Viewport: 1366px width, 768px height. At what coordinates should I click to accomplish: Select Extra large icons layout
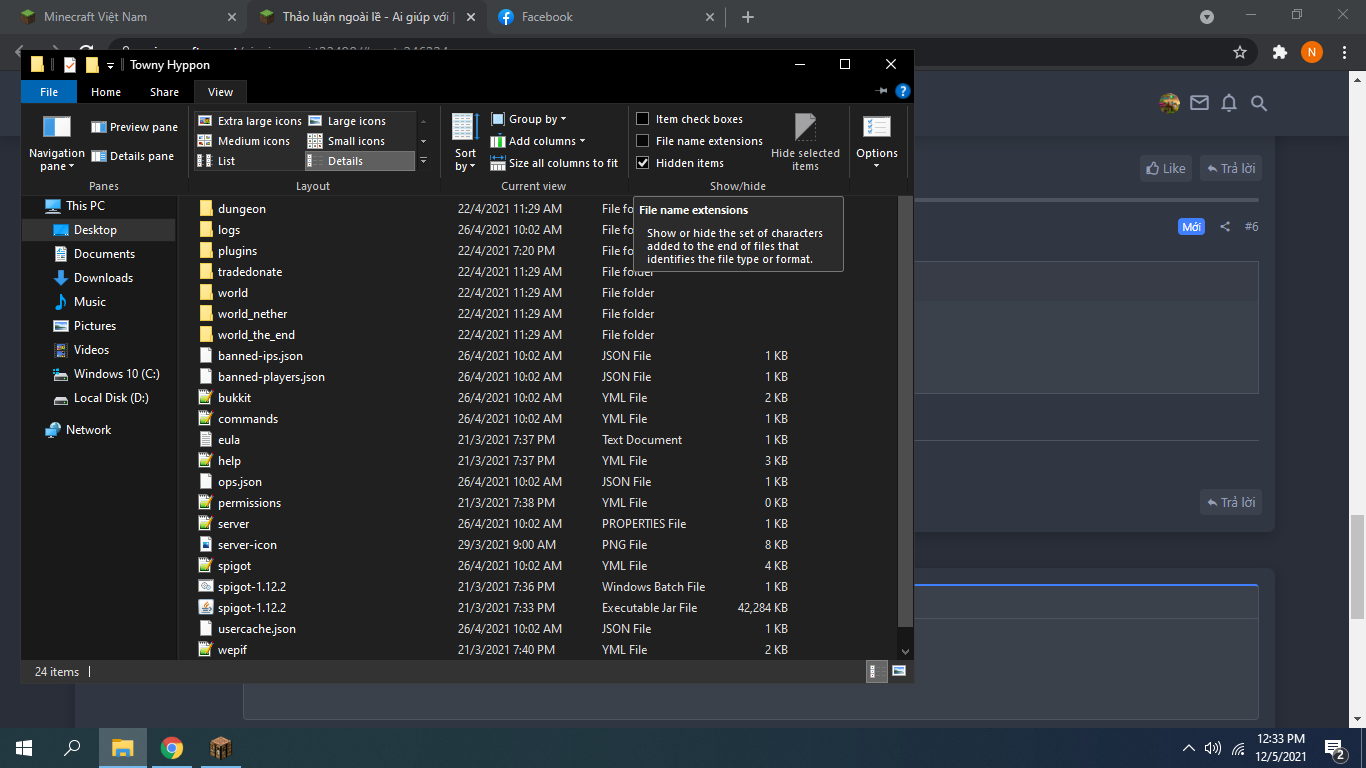click(204, 120)
